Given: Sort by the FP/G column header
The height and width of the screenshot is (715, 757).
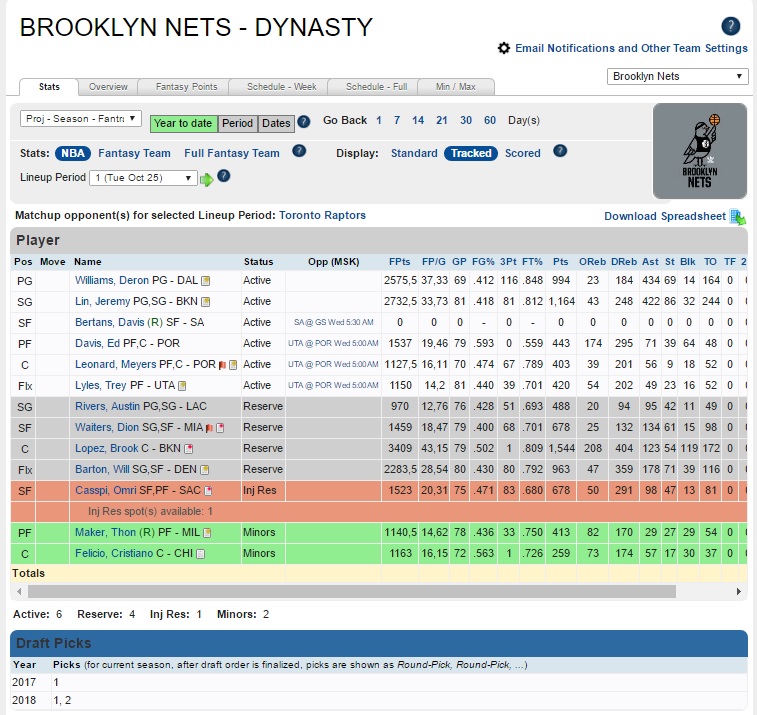Looking at the screenshot, I should [434, 262].
